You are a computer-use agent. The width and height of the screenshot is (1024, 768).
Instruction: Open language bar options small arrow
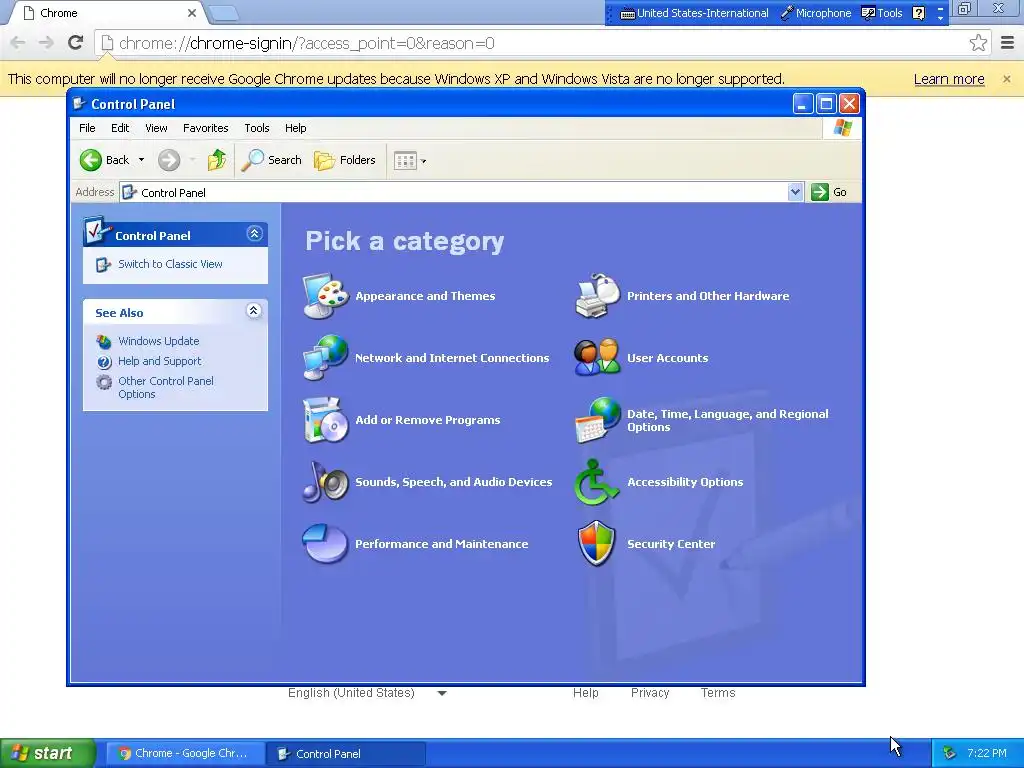(x=940, y=18)
